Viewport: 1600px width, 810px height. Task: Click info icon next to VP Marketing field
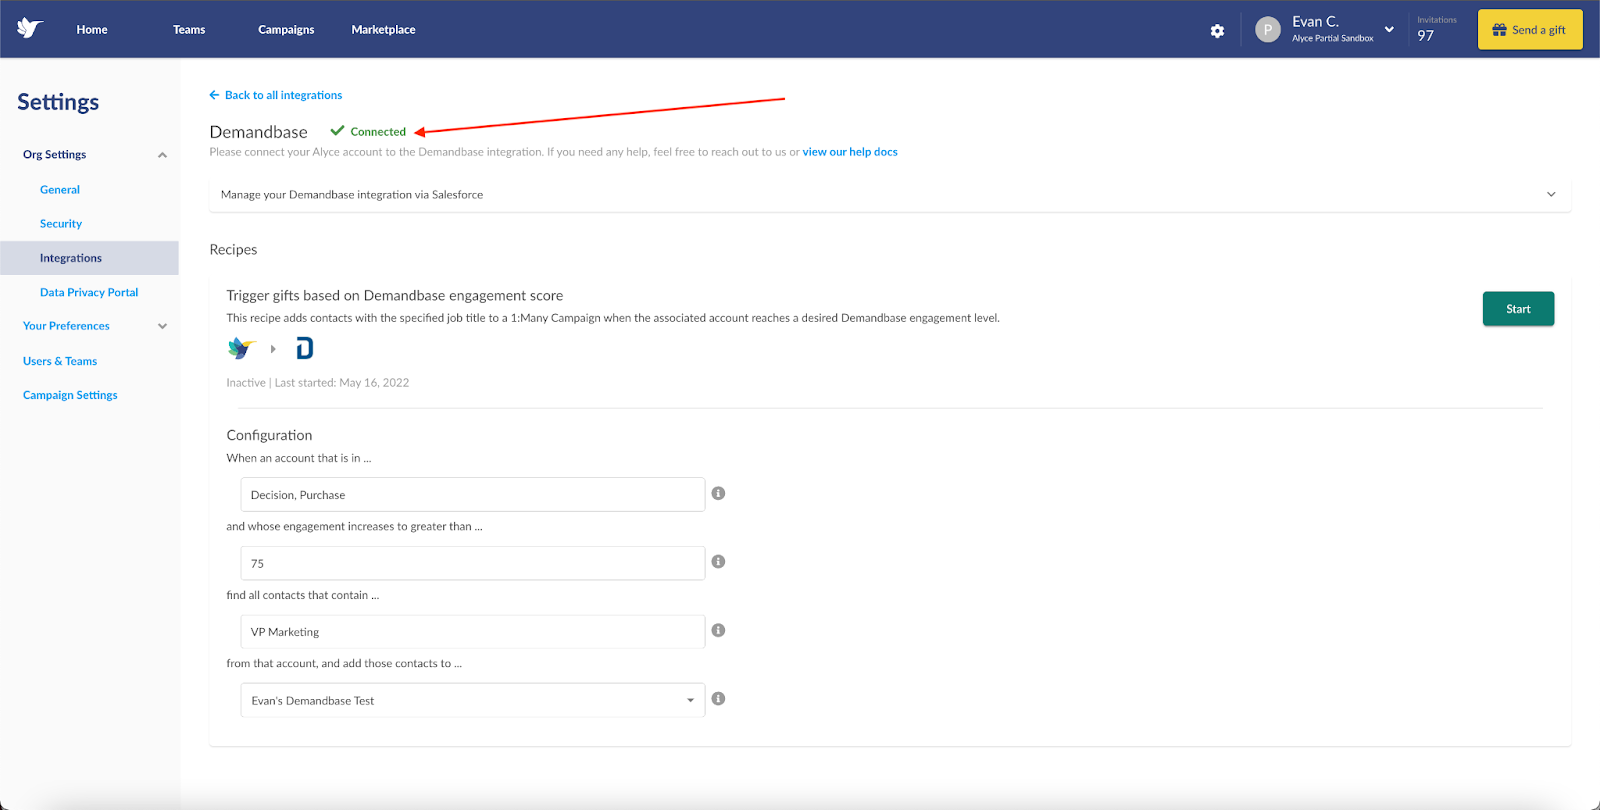coord(718,630)
